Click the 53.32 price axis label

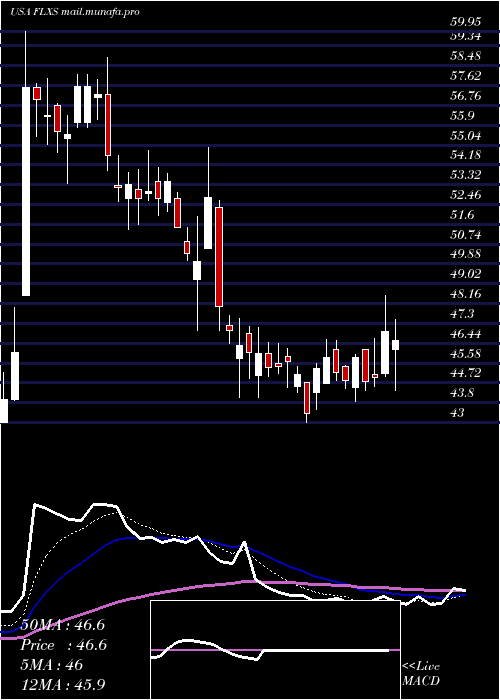pyautogui.click(x=466, y=175)
